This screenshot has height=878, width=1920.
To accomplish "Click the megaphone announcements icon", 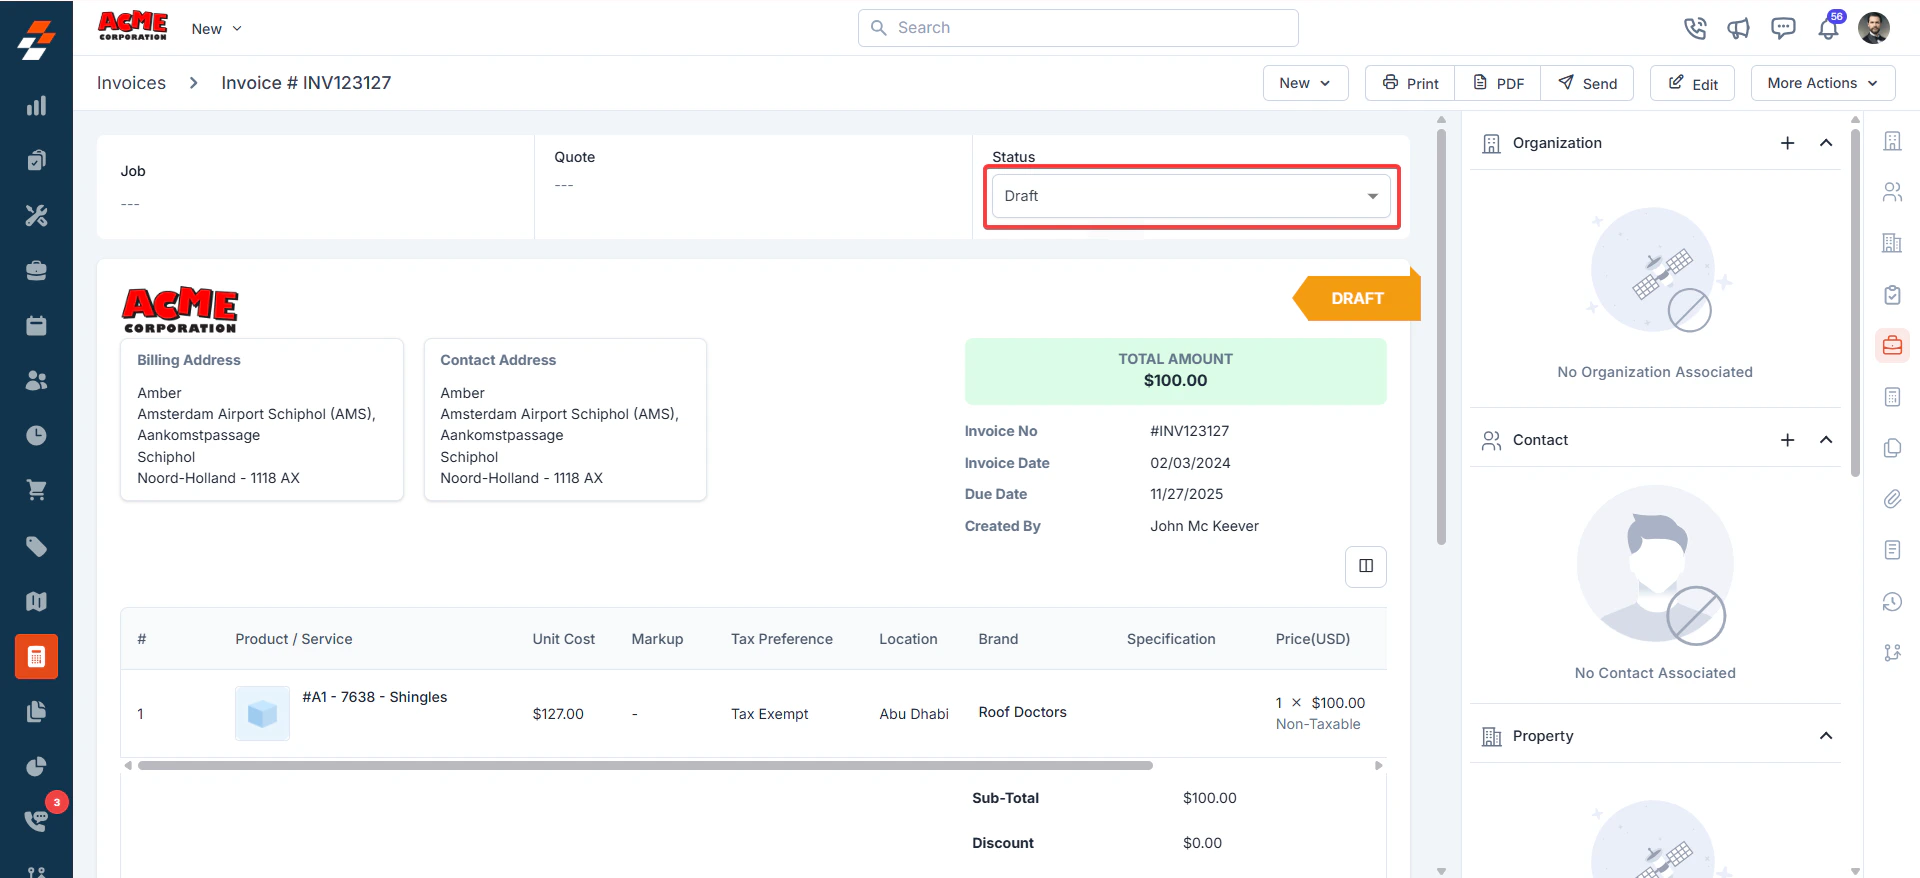I will click(1739, 28).
